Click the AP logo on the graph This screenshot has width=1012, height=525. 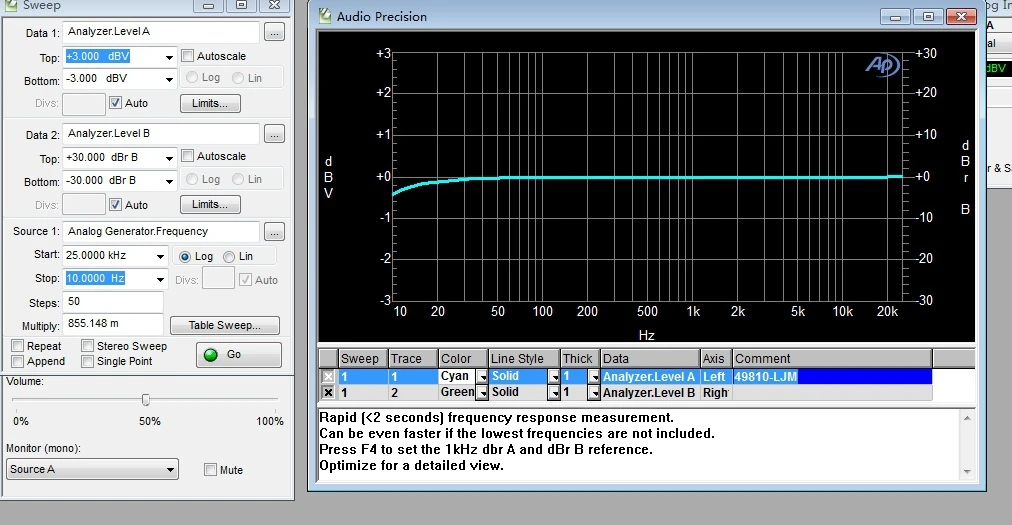(x=882, y=65)
